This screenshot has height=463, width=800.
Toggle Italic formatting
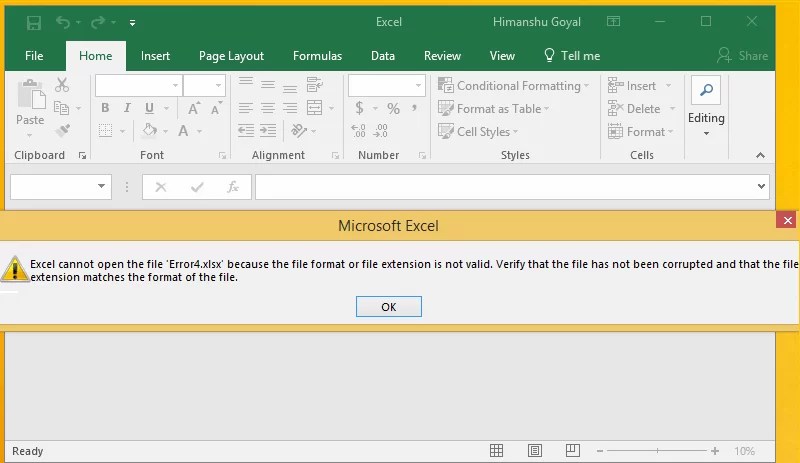[x=127, y=108]
